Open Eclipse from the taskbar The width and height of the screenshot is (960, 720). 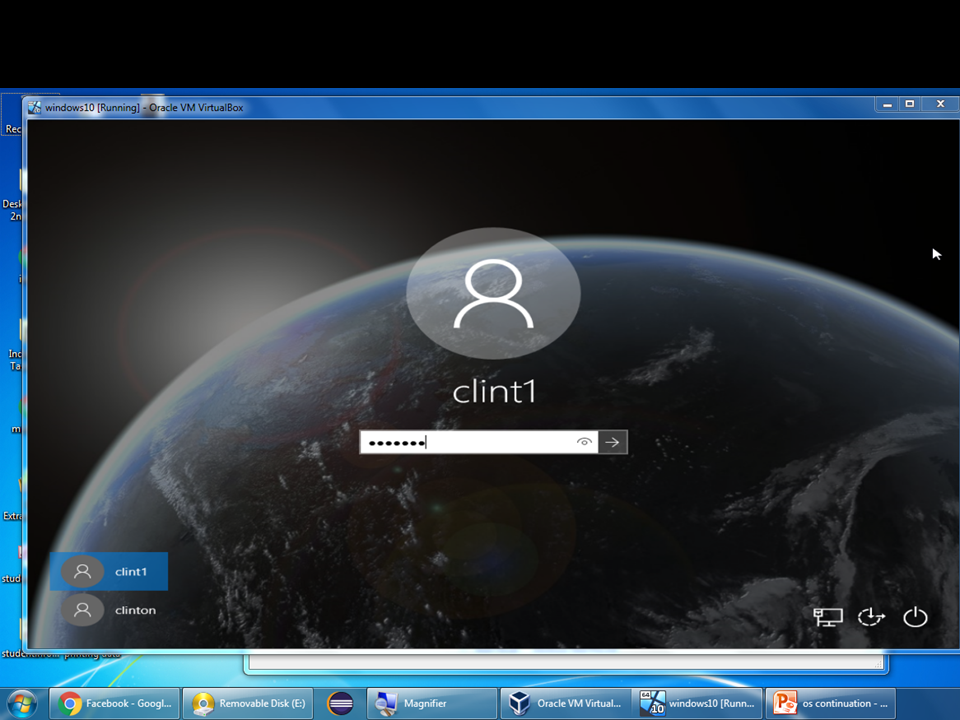coord(339,703)
